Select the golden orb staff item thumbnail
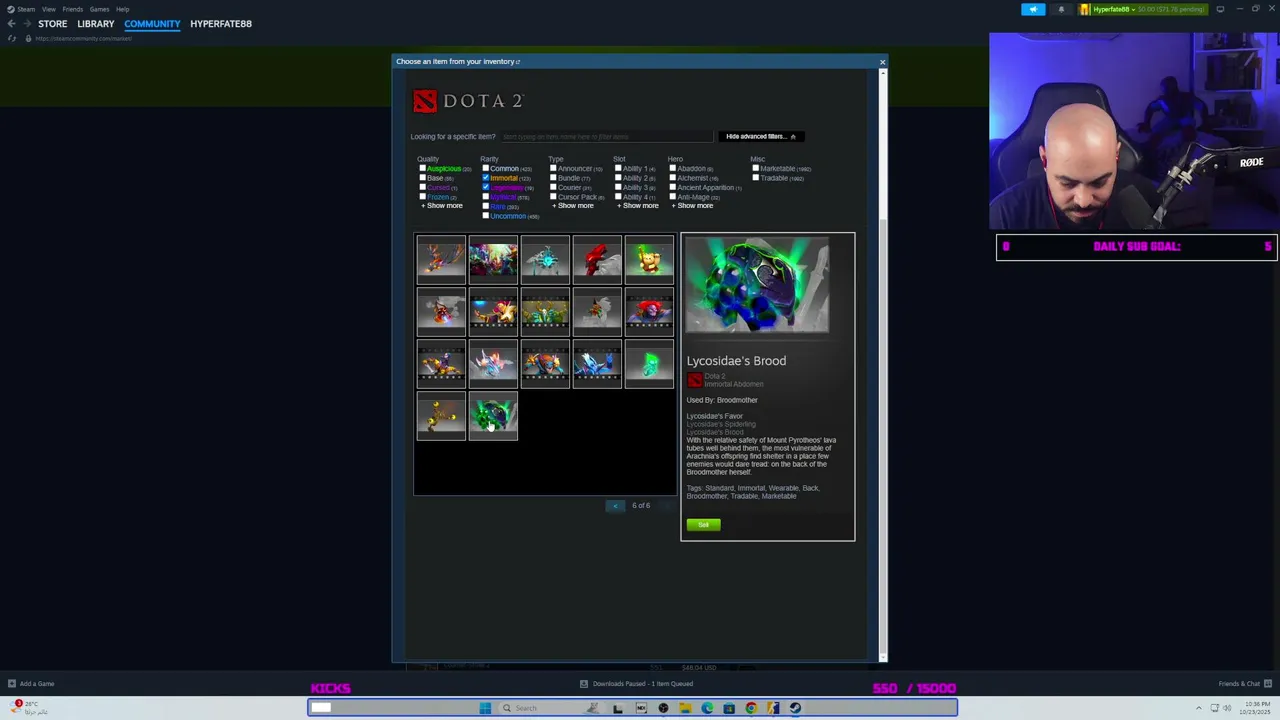The image size is (1280, 720). click(441, 415)
